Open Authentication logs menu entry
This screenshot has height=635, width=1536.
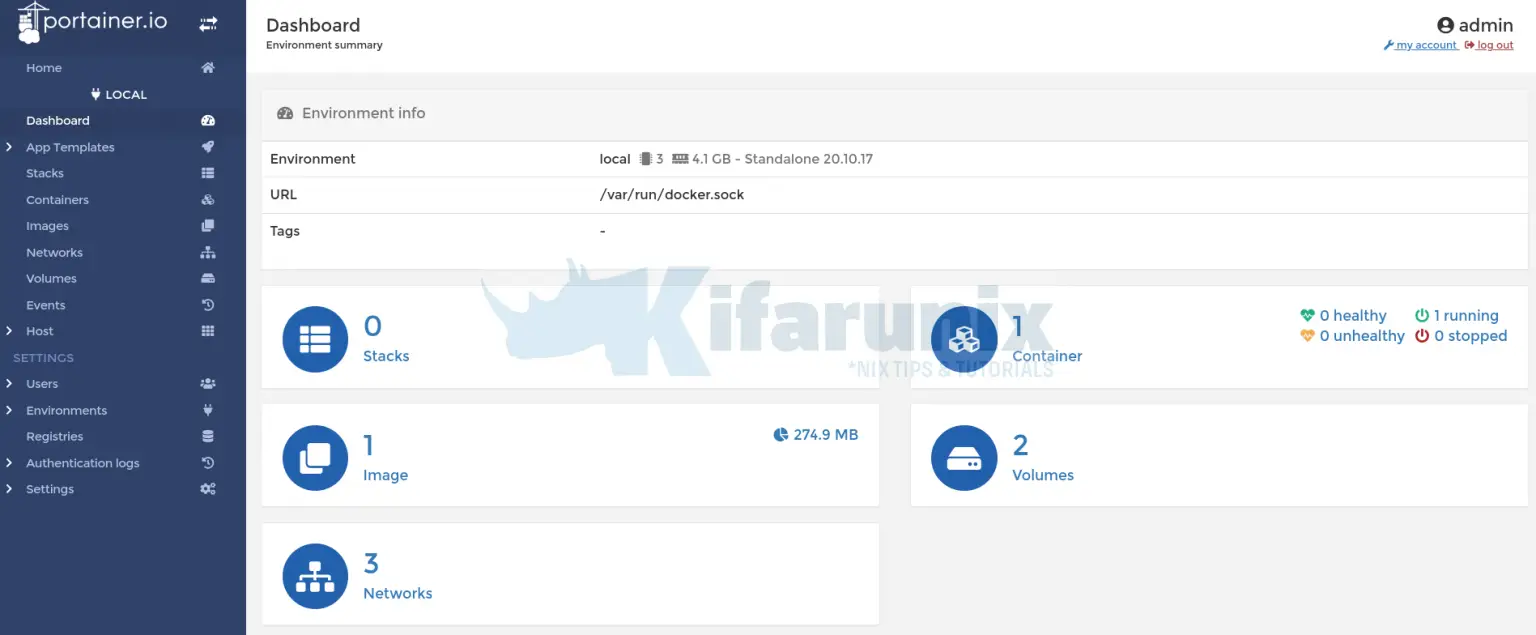pyautogui.click(x=83, y=462)
